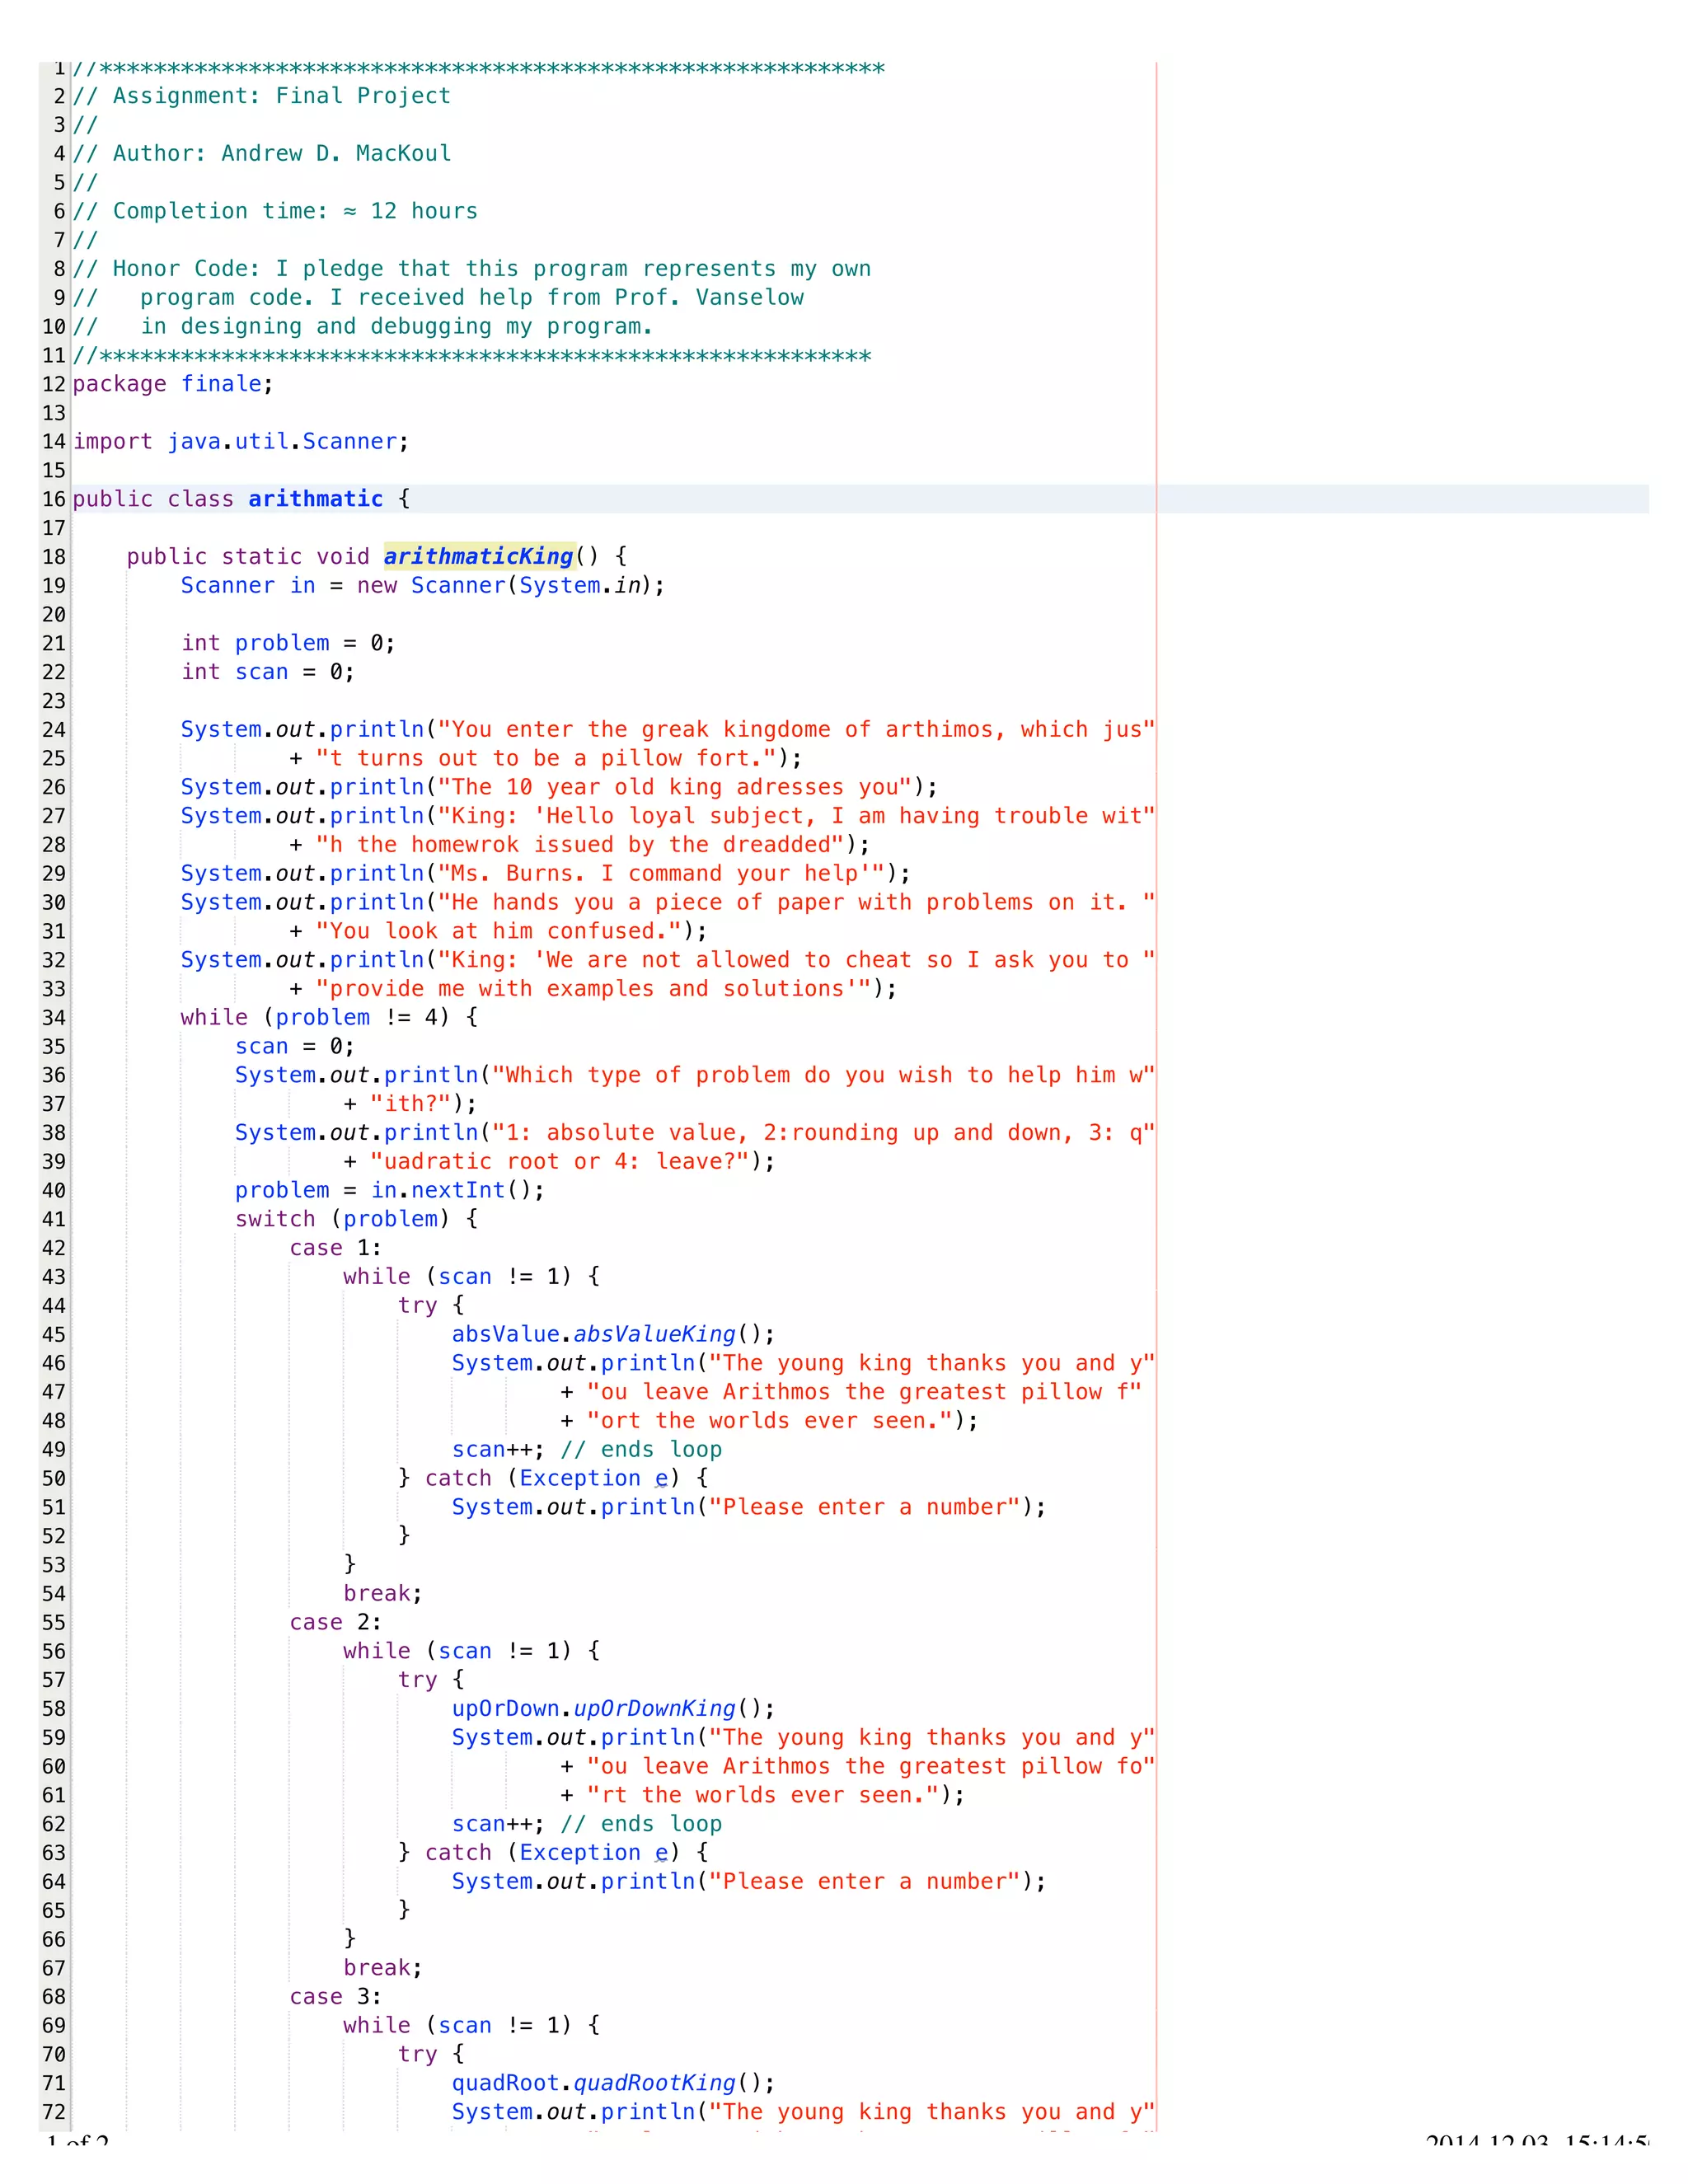Click 'break;' on line 67

(383, 1968)
